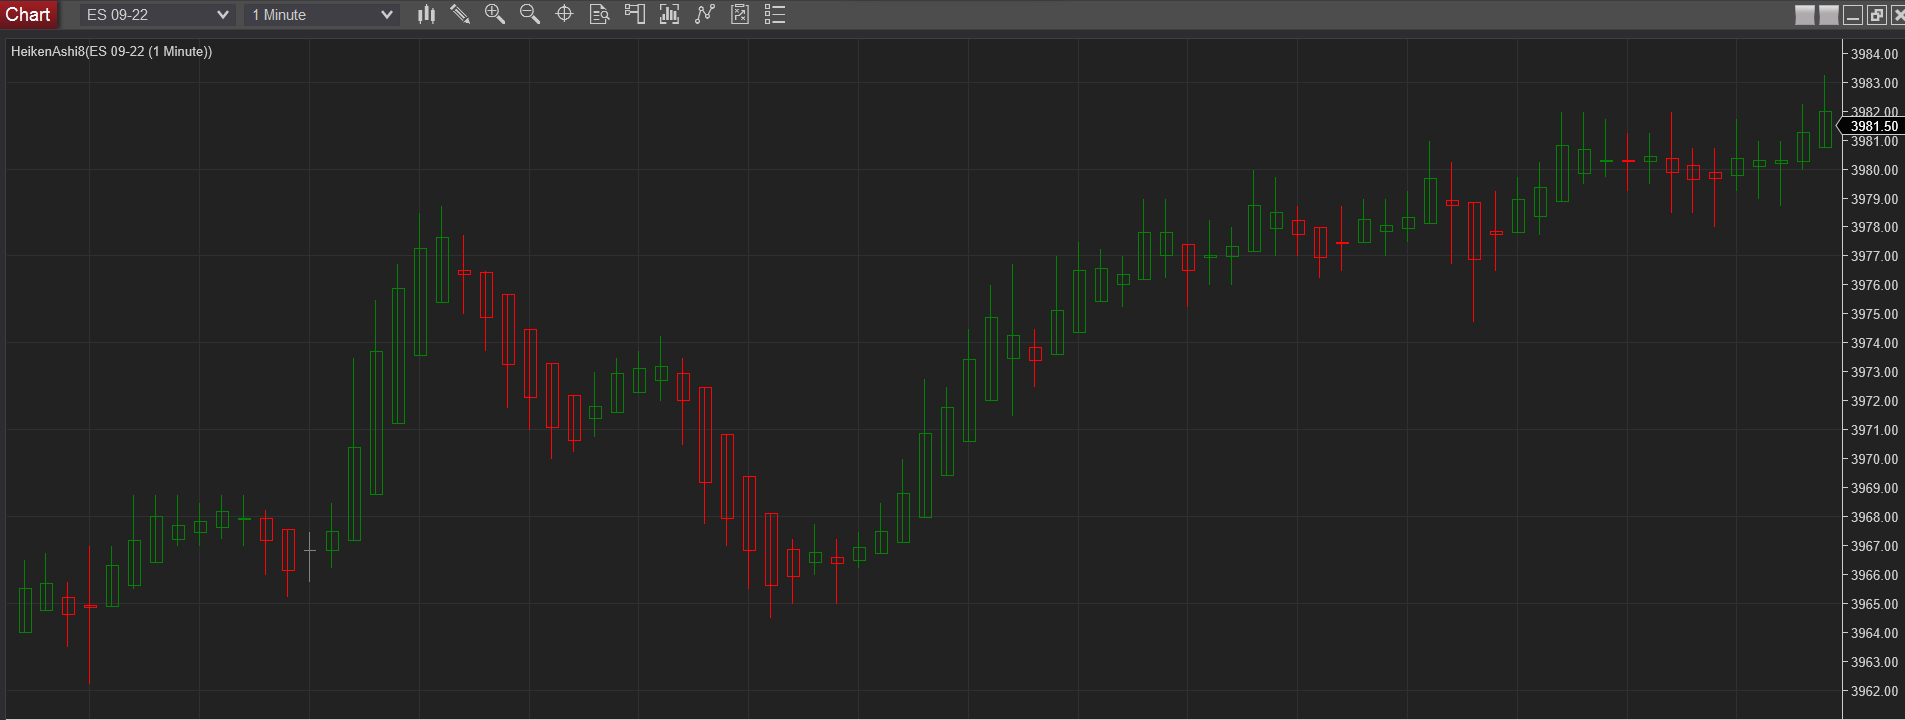Click the first gray link button left of minimize
This screenshot has width=1905, height=720.
1805,15
